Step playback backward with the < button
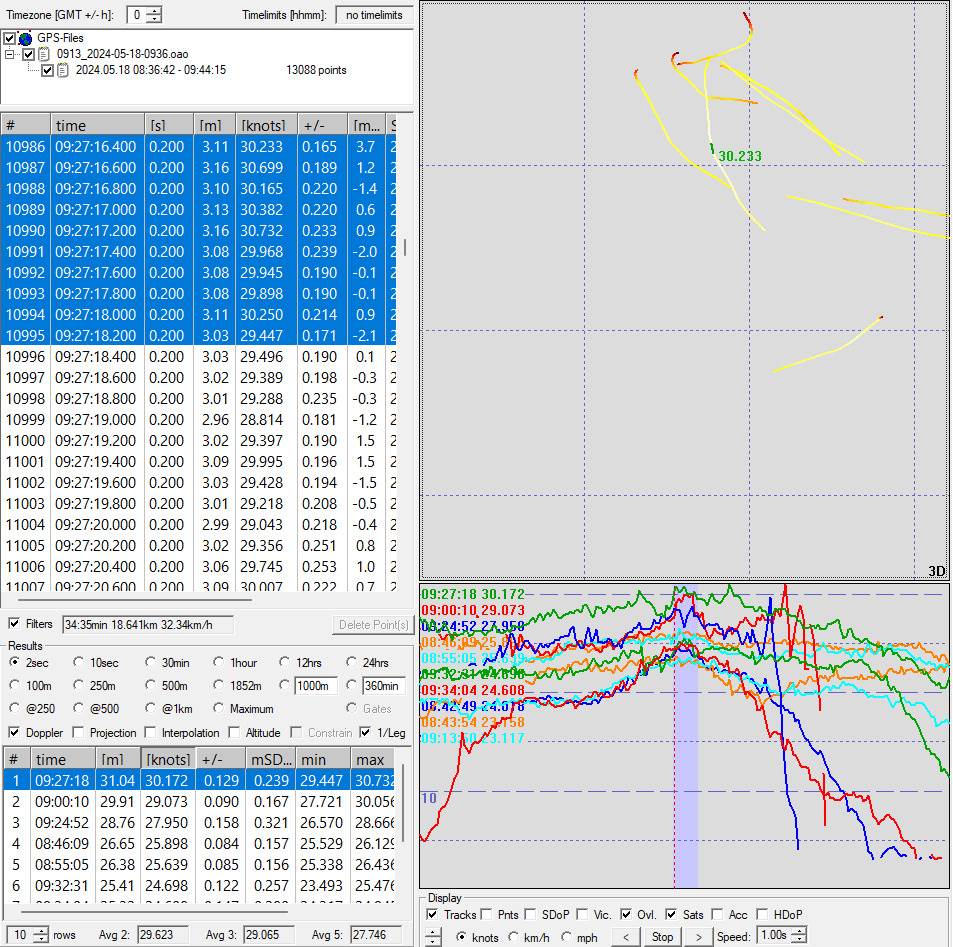This screenshot has width=953, height=947. click(x=625, y=936)
